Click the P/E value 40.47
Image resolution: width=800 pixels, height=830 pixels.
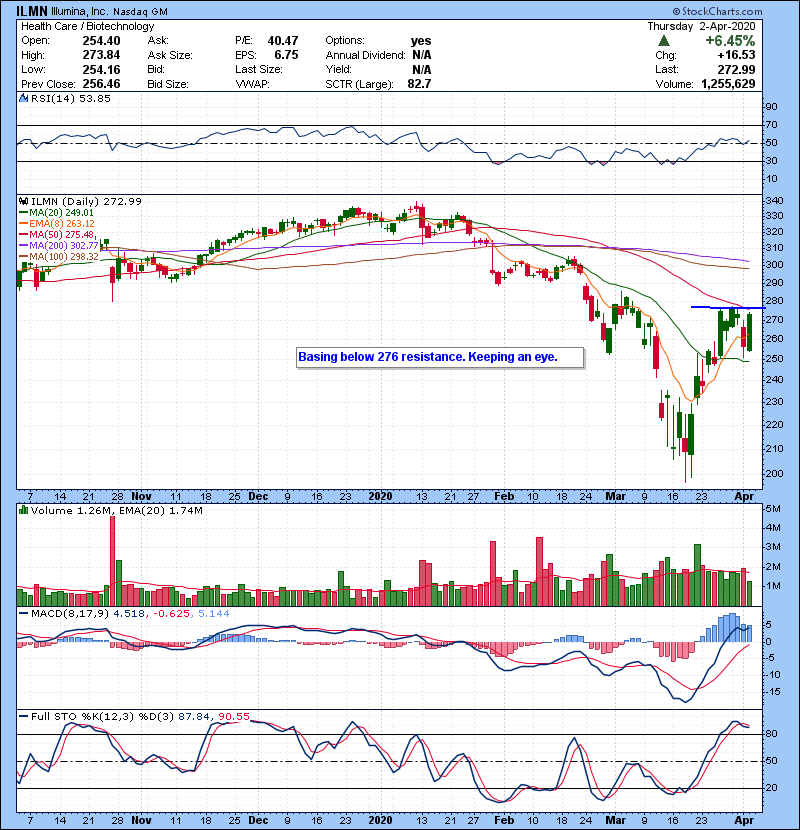tap(283, 41)
